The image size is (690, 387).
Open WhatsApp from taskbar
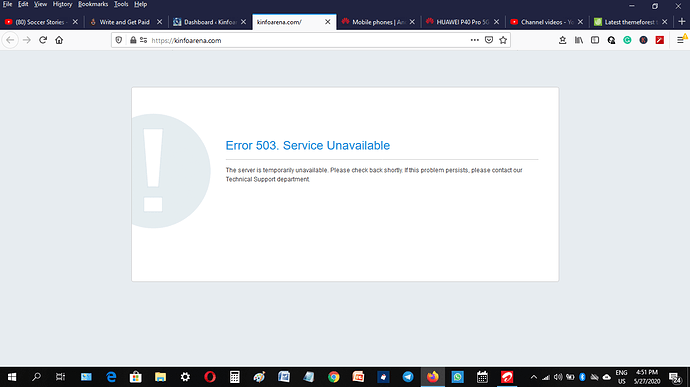pyautogui.click(x=458, y=377)
